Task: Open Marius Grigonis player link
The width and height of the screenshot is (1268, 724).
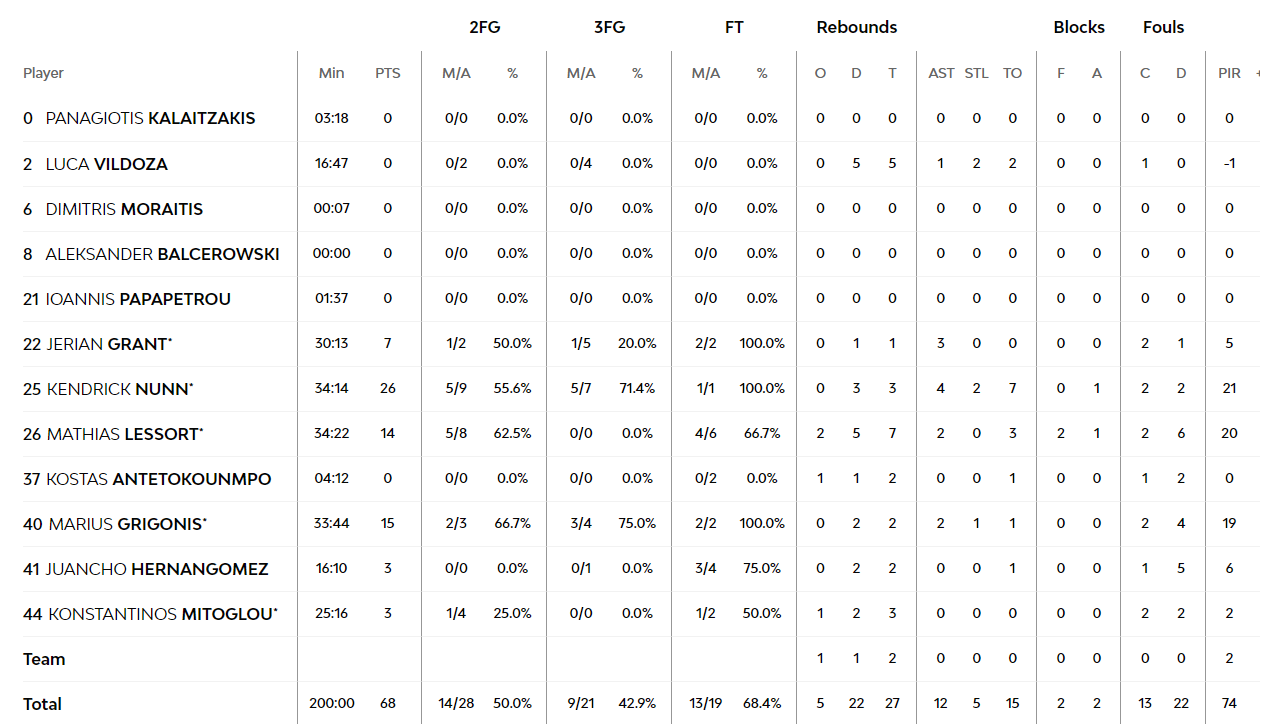Action: click(x=128, y=524)
